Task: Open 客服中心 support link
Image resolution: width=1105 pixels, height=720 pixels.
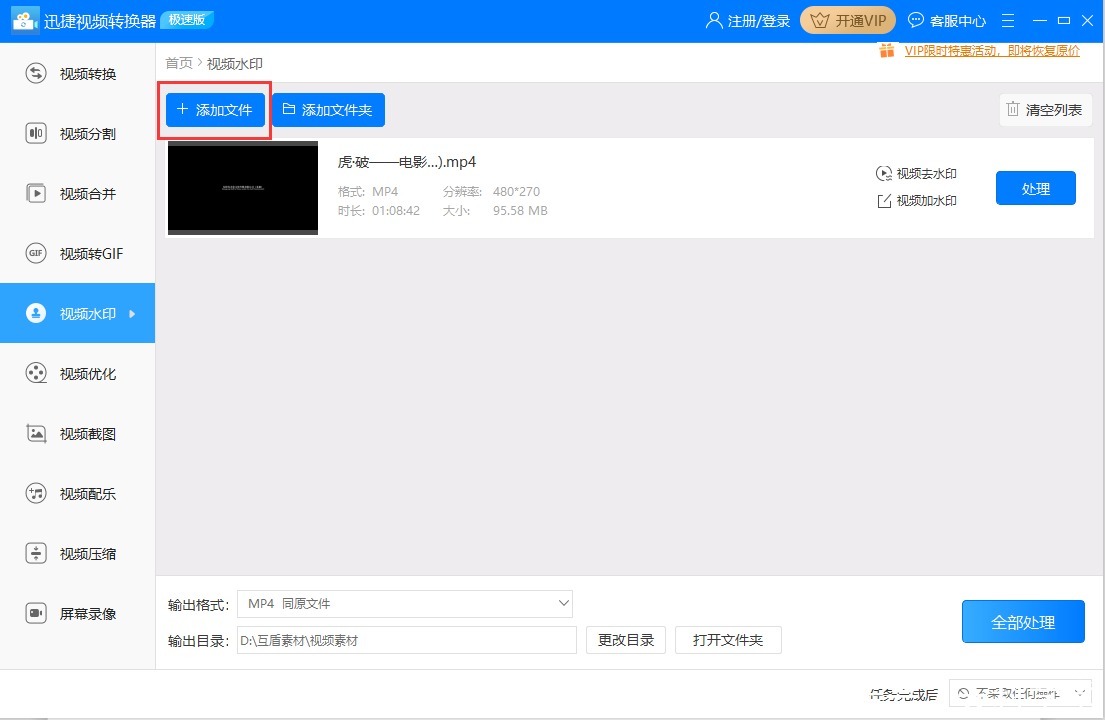Action: point(957,21)
